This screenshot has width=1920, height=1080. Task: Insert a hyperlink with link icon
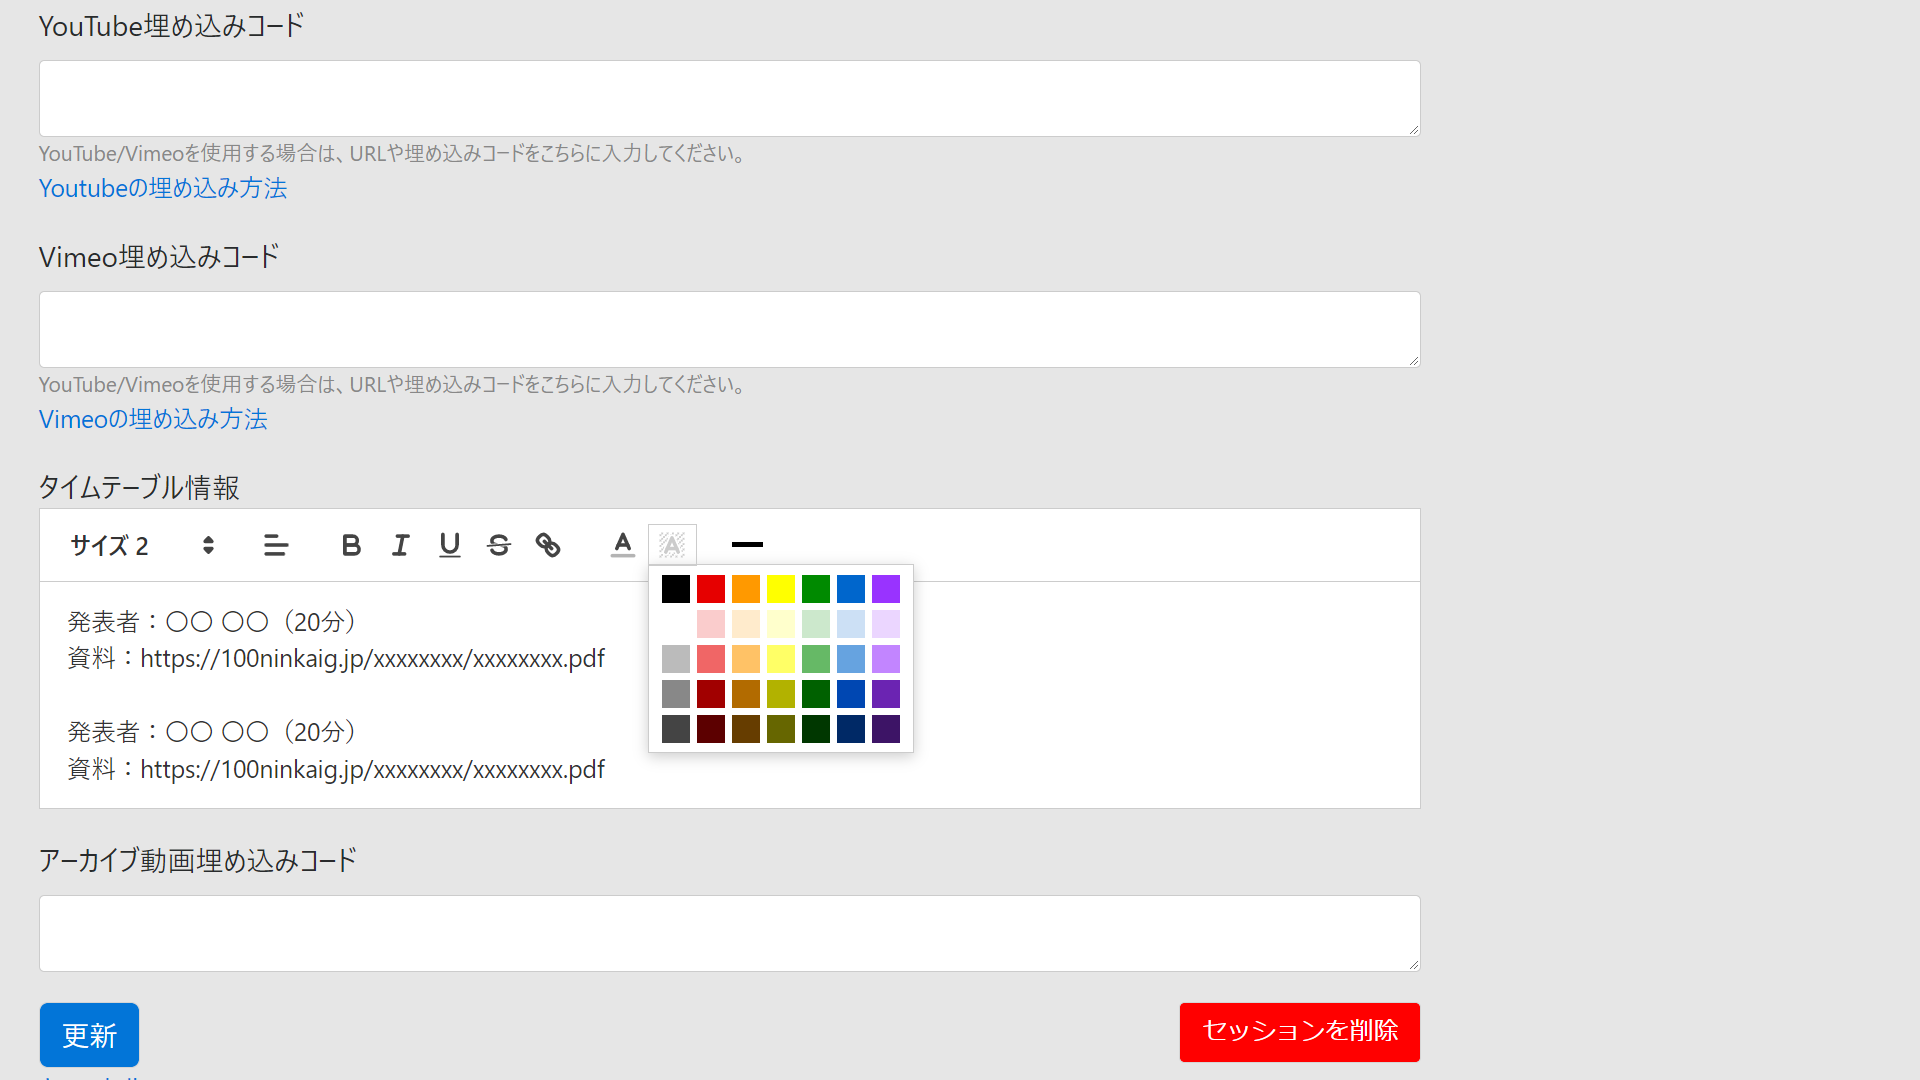pyautogui.click(x=547, y=545)
